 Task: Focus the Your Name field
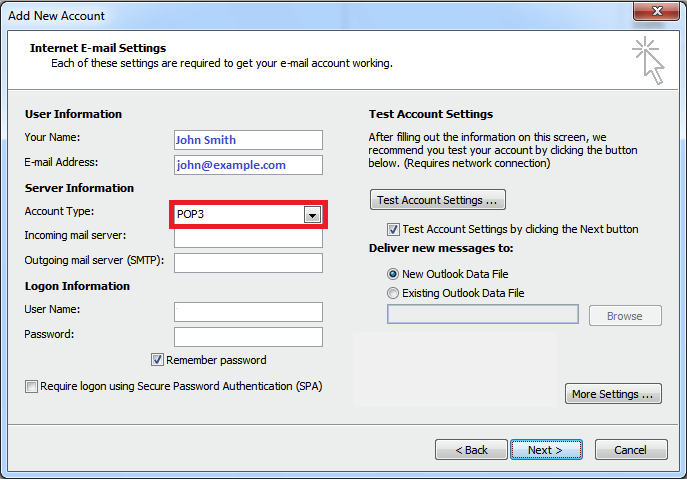(248, 140)
